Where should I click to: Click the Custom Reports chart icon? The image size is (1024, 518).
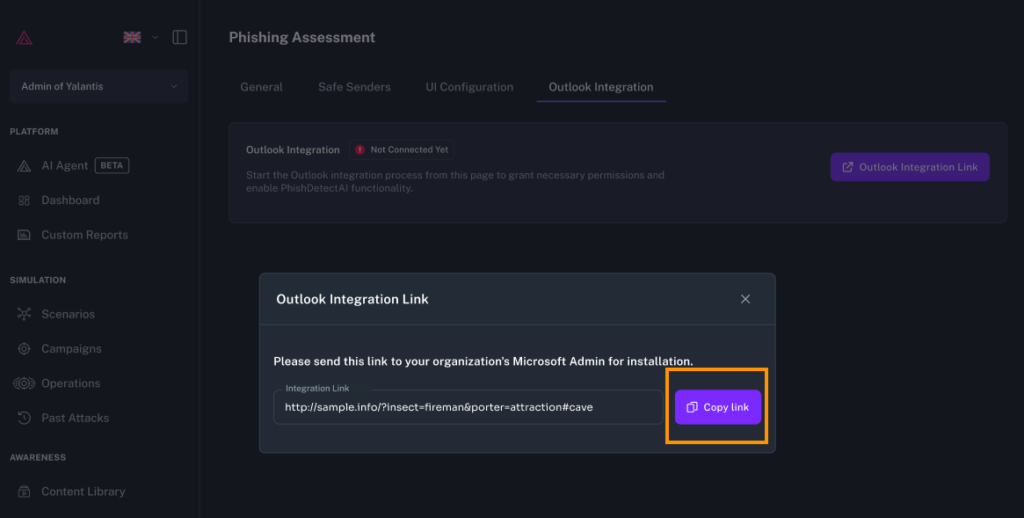tap(24, 235)
